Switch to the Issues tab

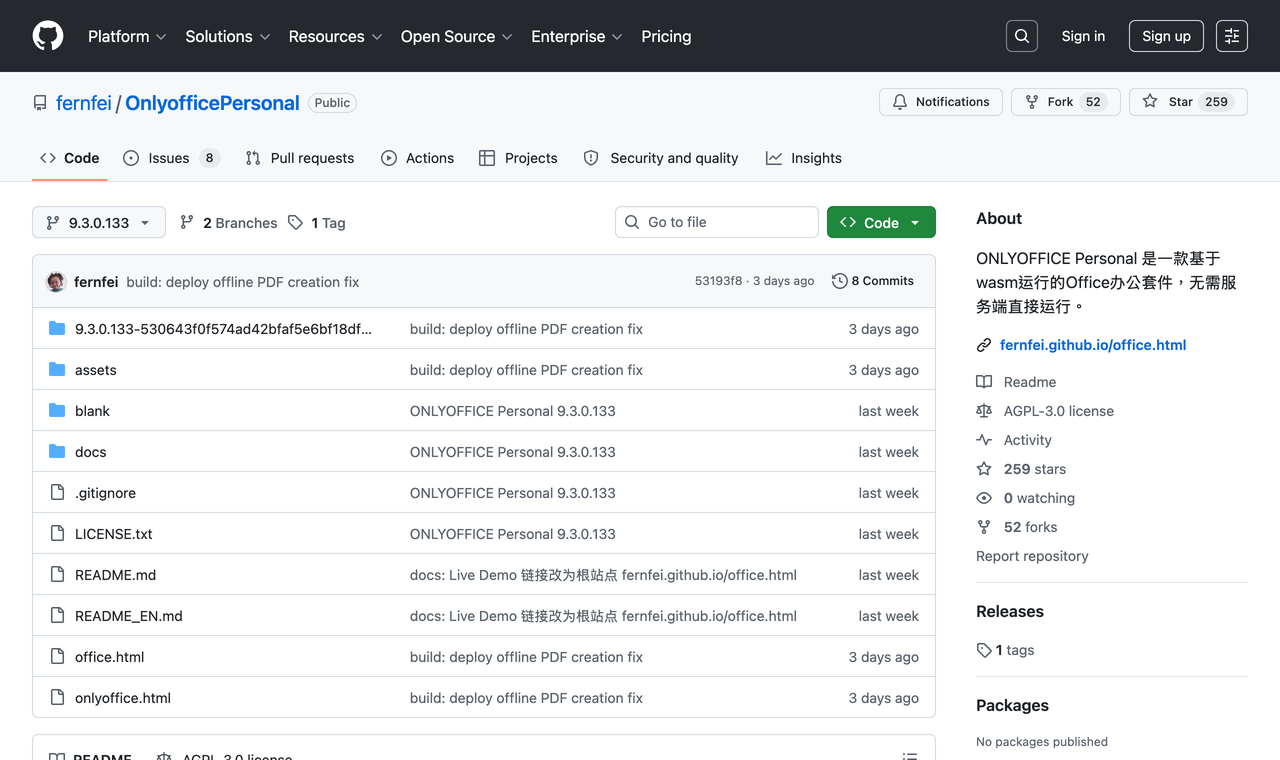click(x=171, y=158)
